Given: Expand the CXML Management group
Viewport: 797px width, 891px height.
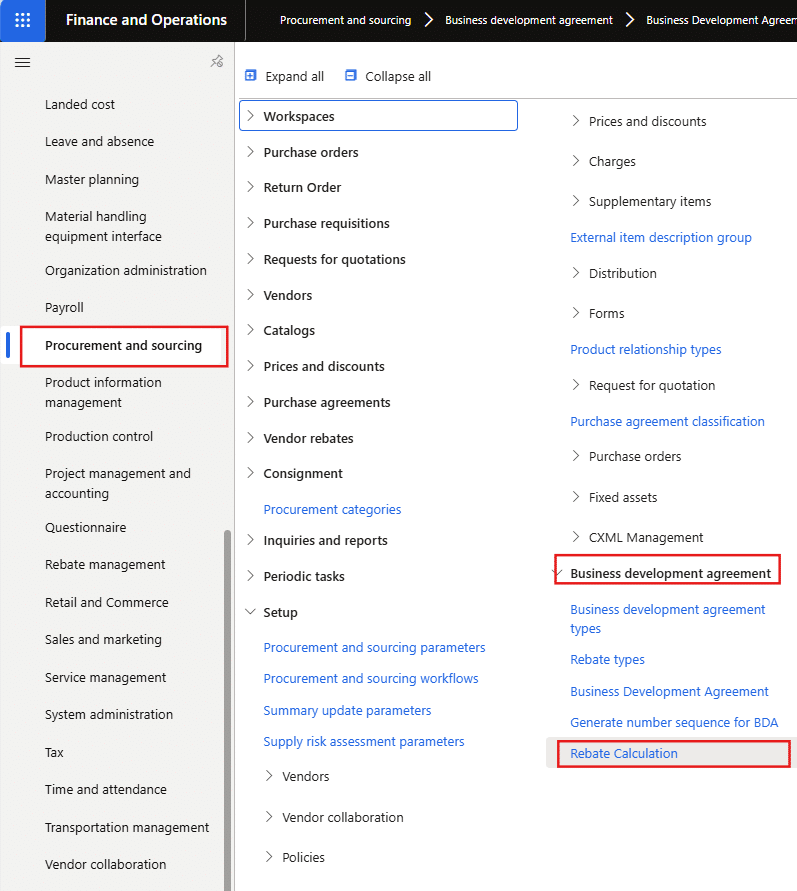Looking at the screenshot, I should point(576,537).
